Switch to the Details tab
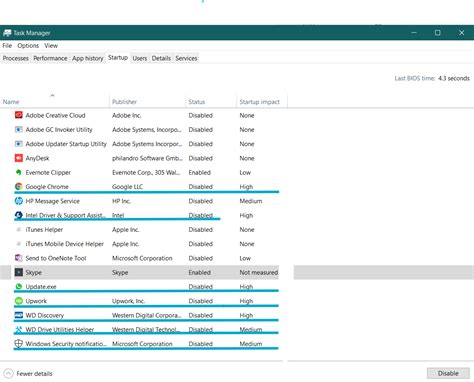The image size is (474, 382). (161, 58)
